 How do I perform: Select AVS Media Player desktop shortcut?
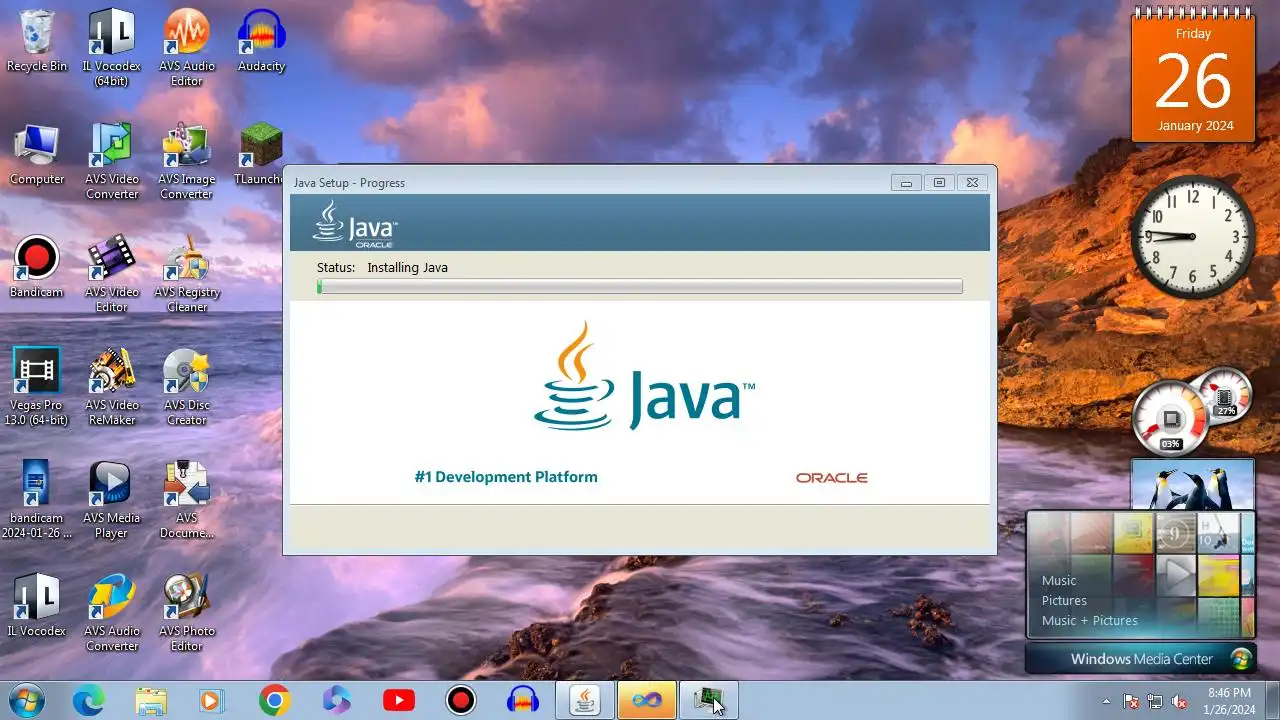point(111,500)
